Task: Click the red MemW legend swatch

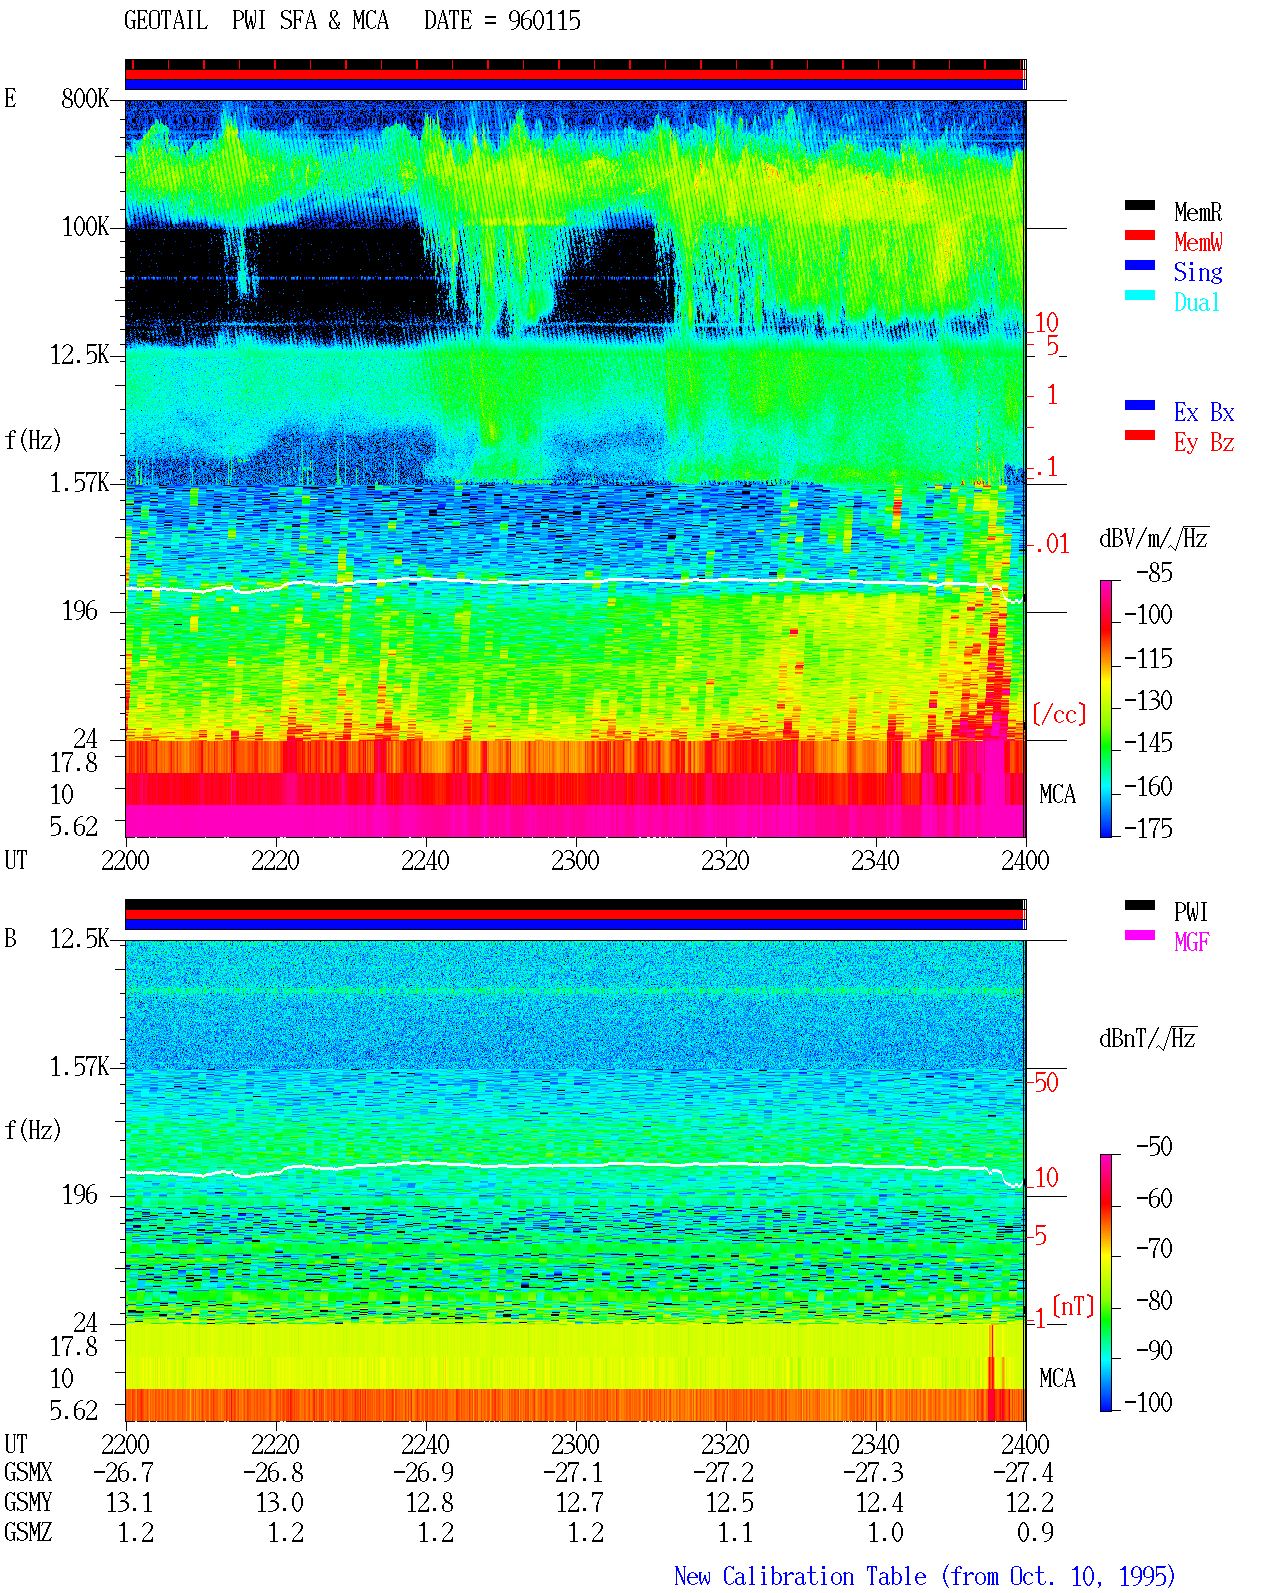Action: coord(1139,236)
